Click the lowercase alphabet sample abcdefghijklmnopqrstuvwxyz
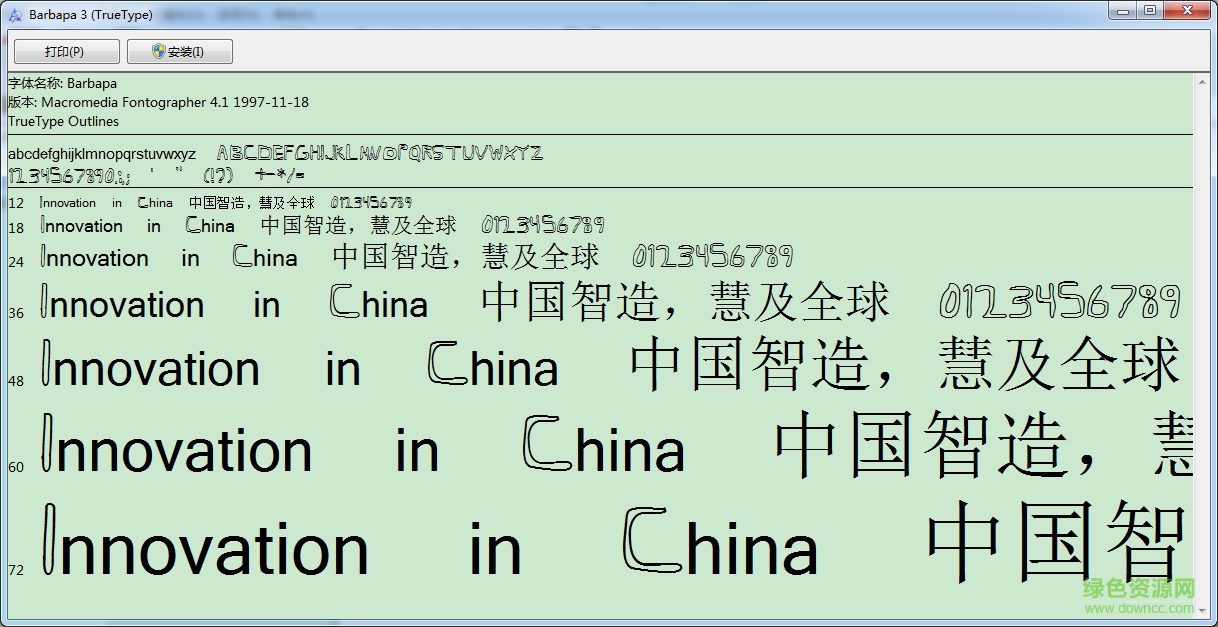The width and height of the screenshot is (1218, 627). (x=102, y=154)
